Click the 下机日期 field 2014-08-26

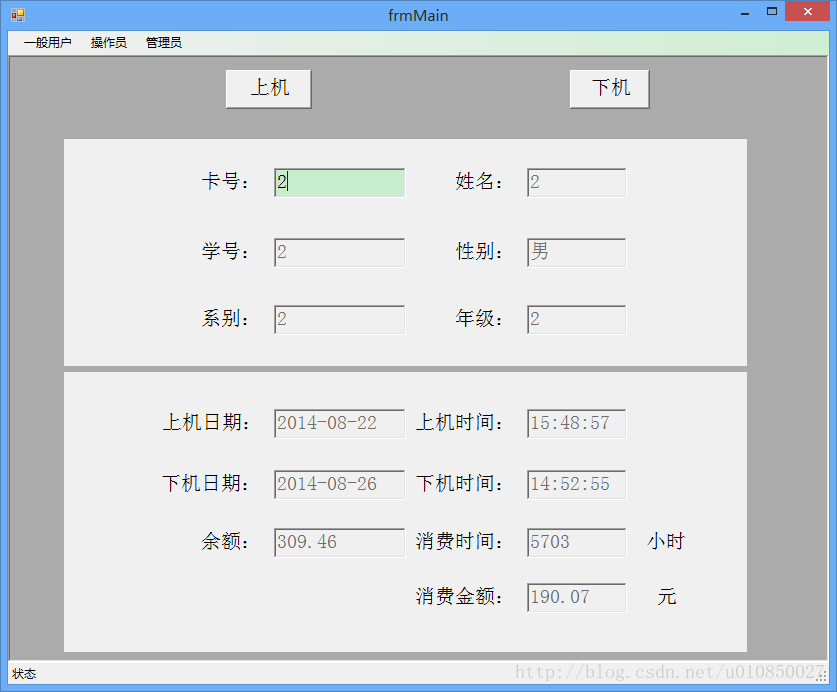tap(339, 485)
